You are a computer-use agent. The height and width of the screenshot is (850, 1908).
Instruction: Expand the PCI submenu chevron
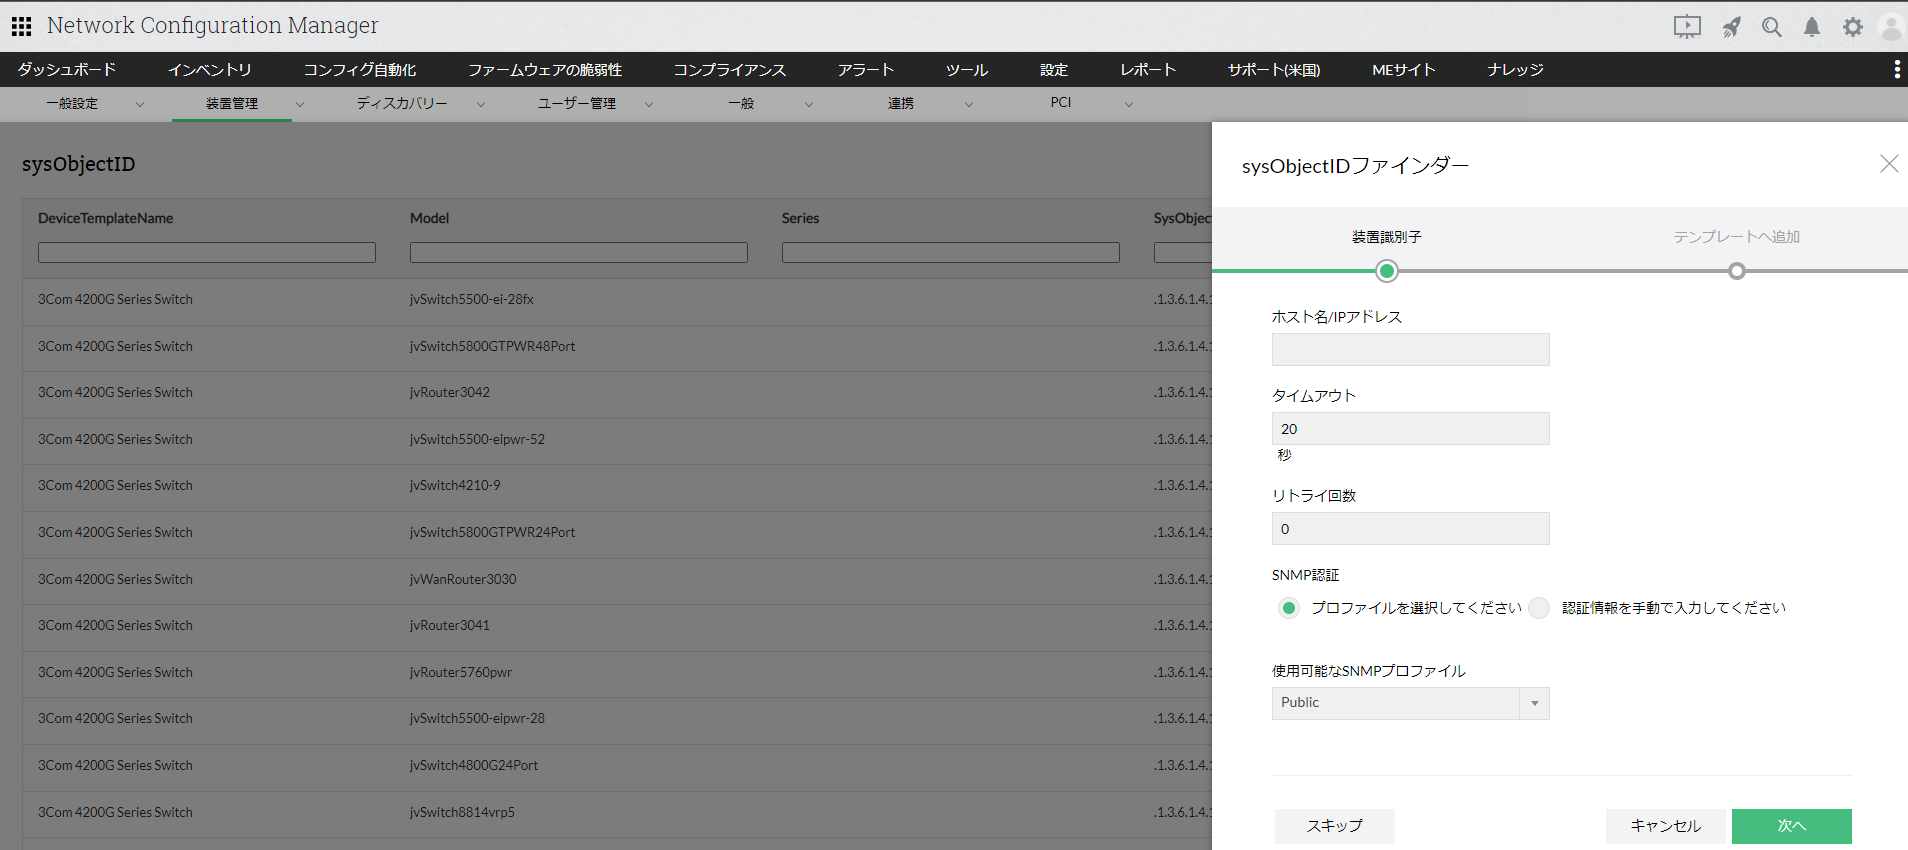1129,104
